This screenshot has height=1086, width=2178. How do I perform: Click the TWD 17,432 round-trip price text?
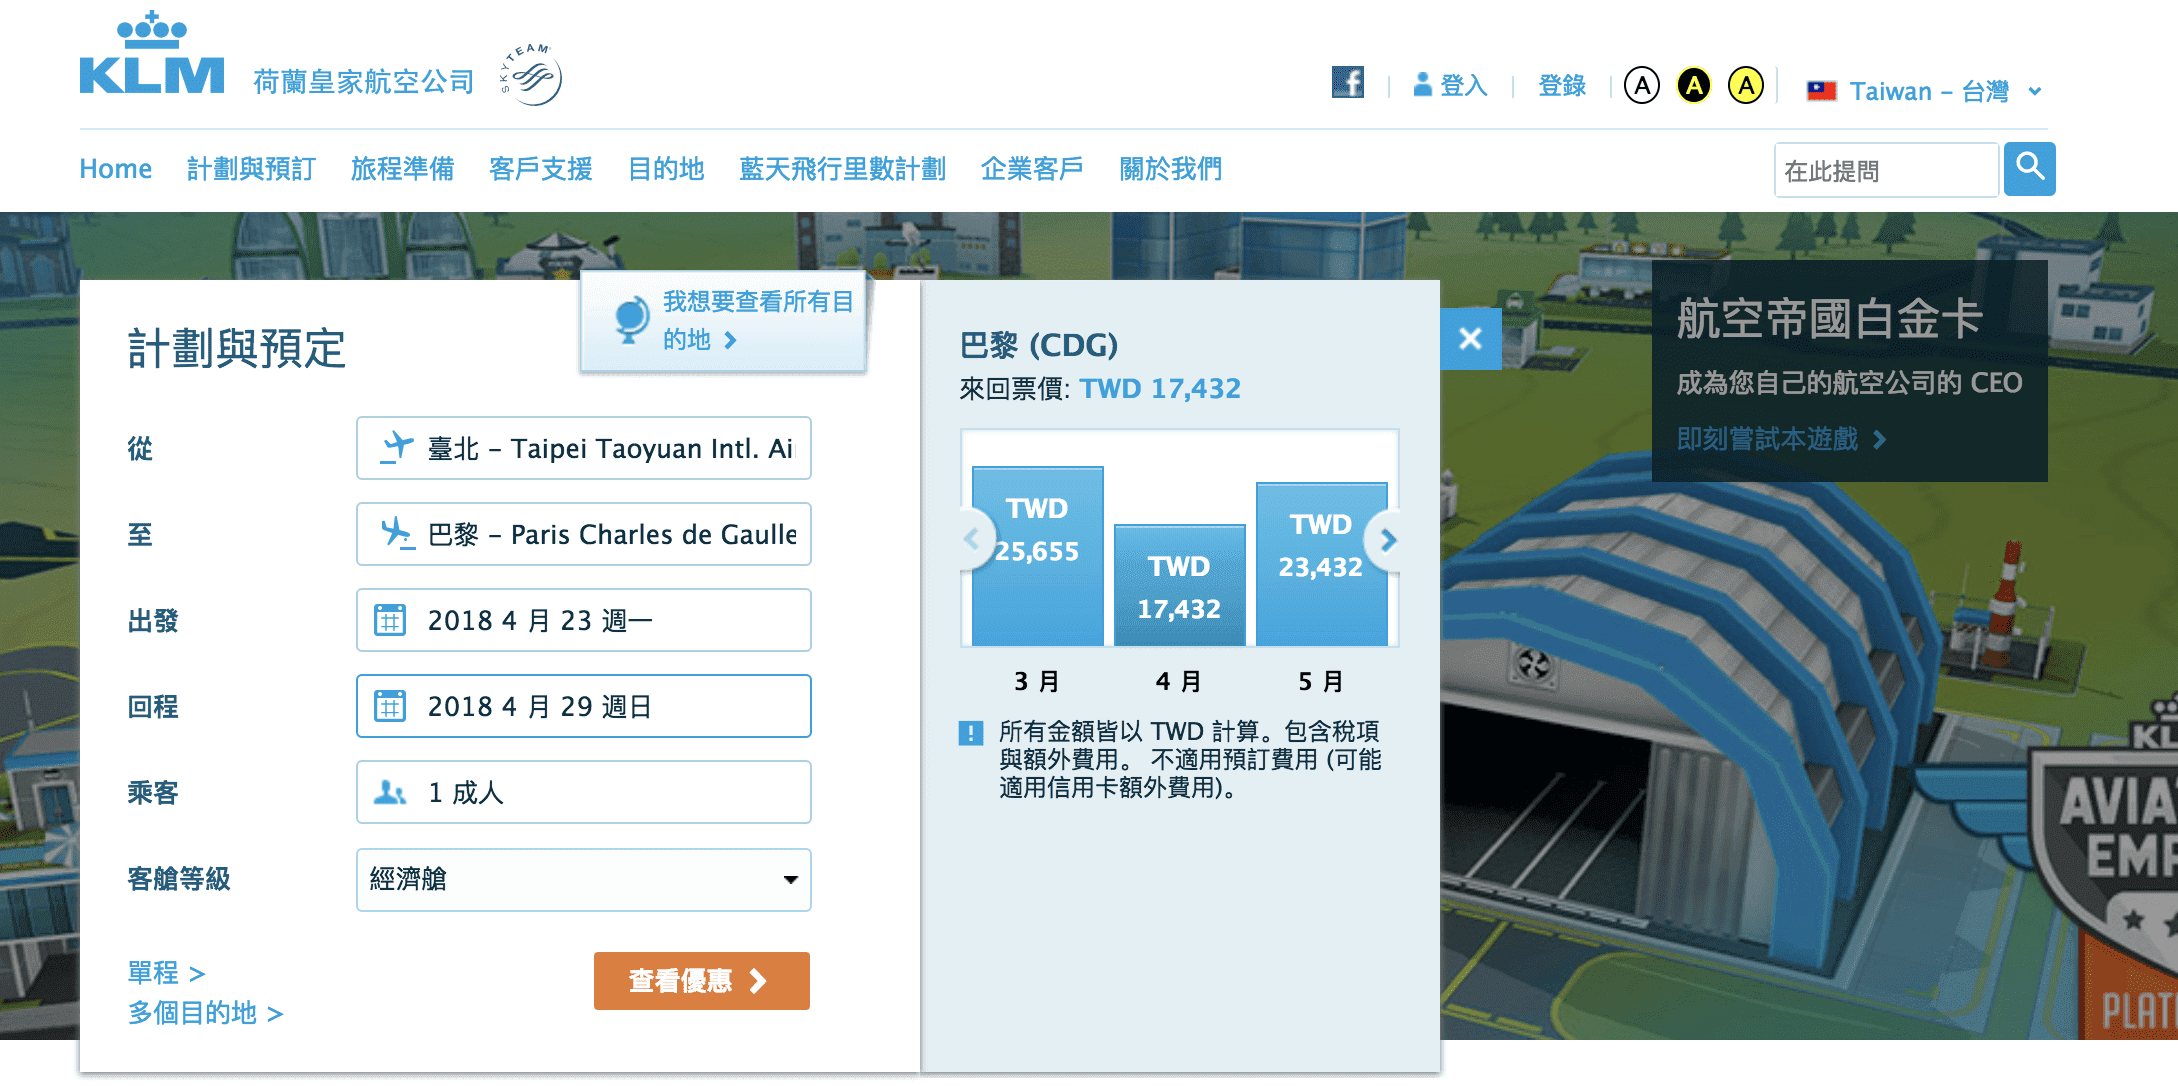pyautogui.click(x=1160, y=388)
